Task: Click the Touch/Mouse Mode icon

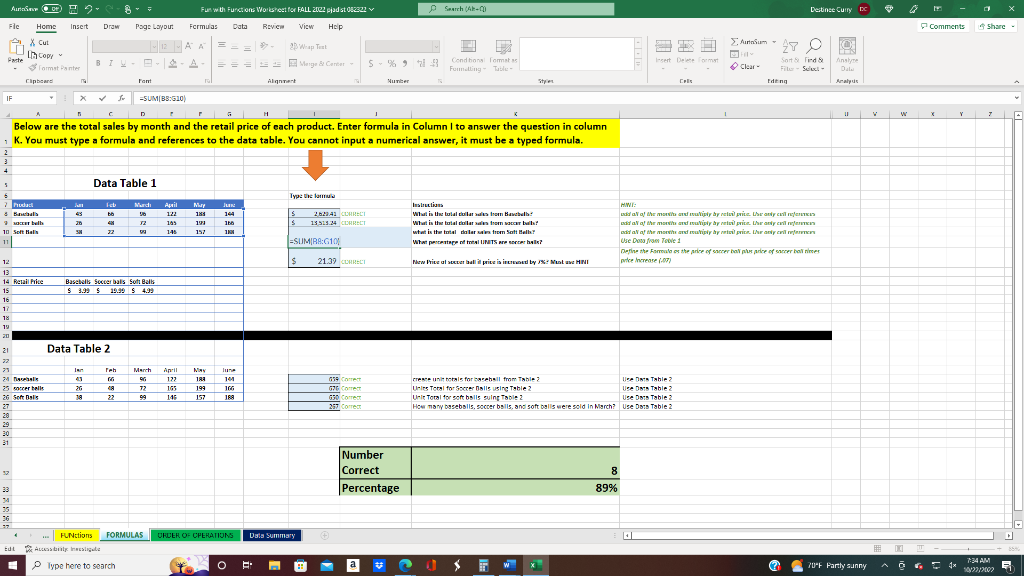Action: (127, 9)
